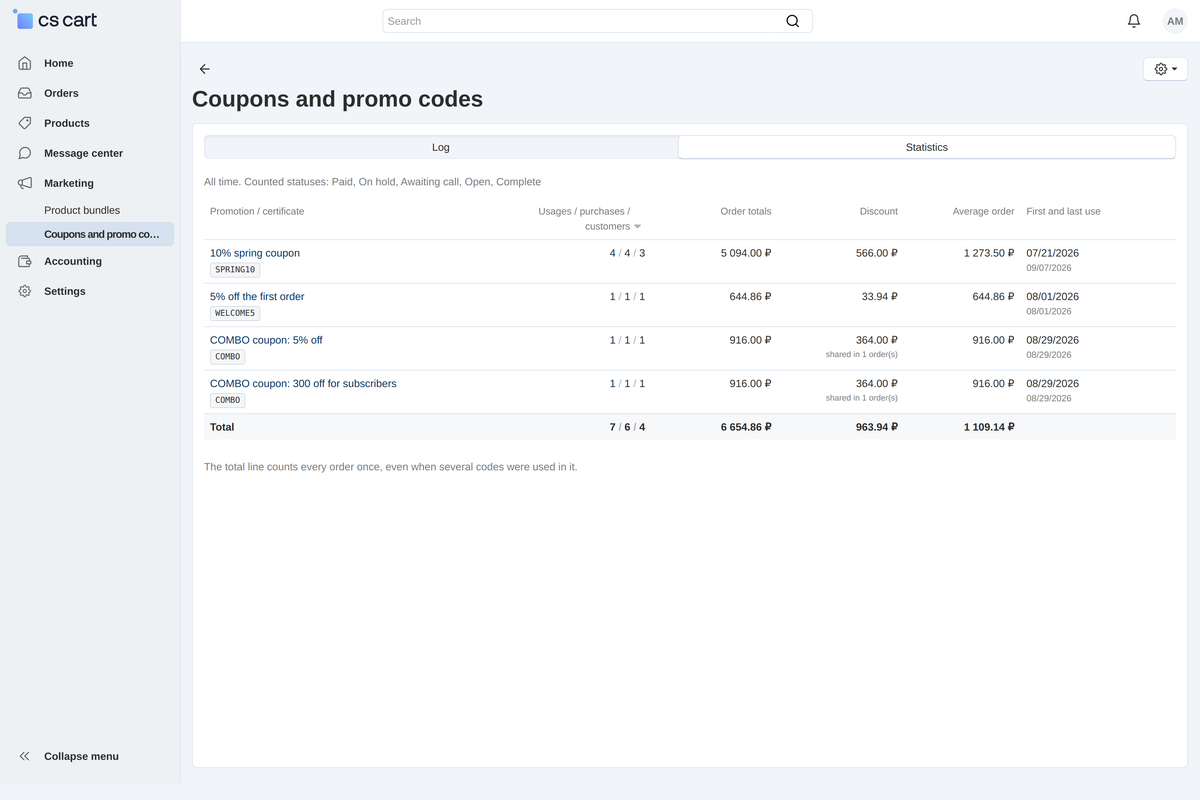
Task: Click average order 1 273.50 ₽
Action: (989, 253)
